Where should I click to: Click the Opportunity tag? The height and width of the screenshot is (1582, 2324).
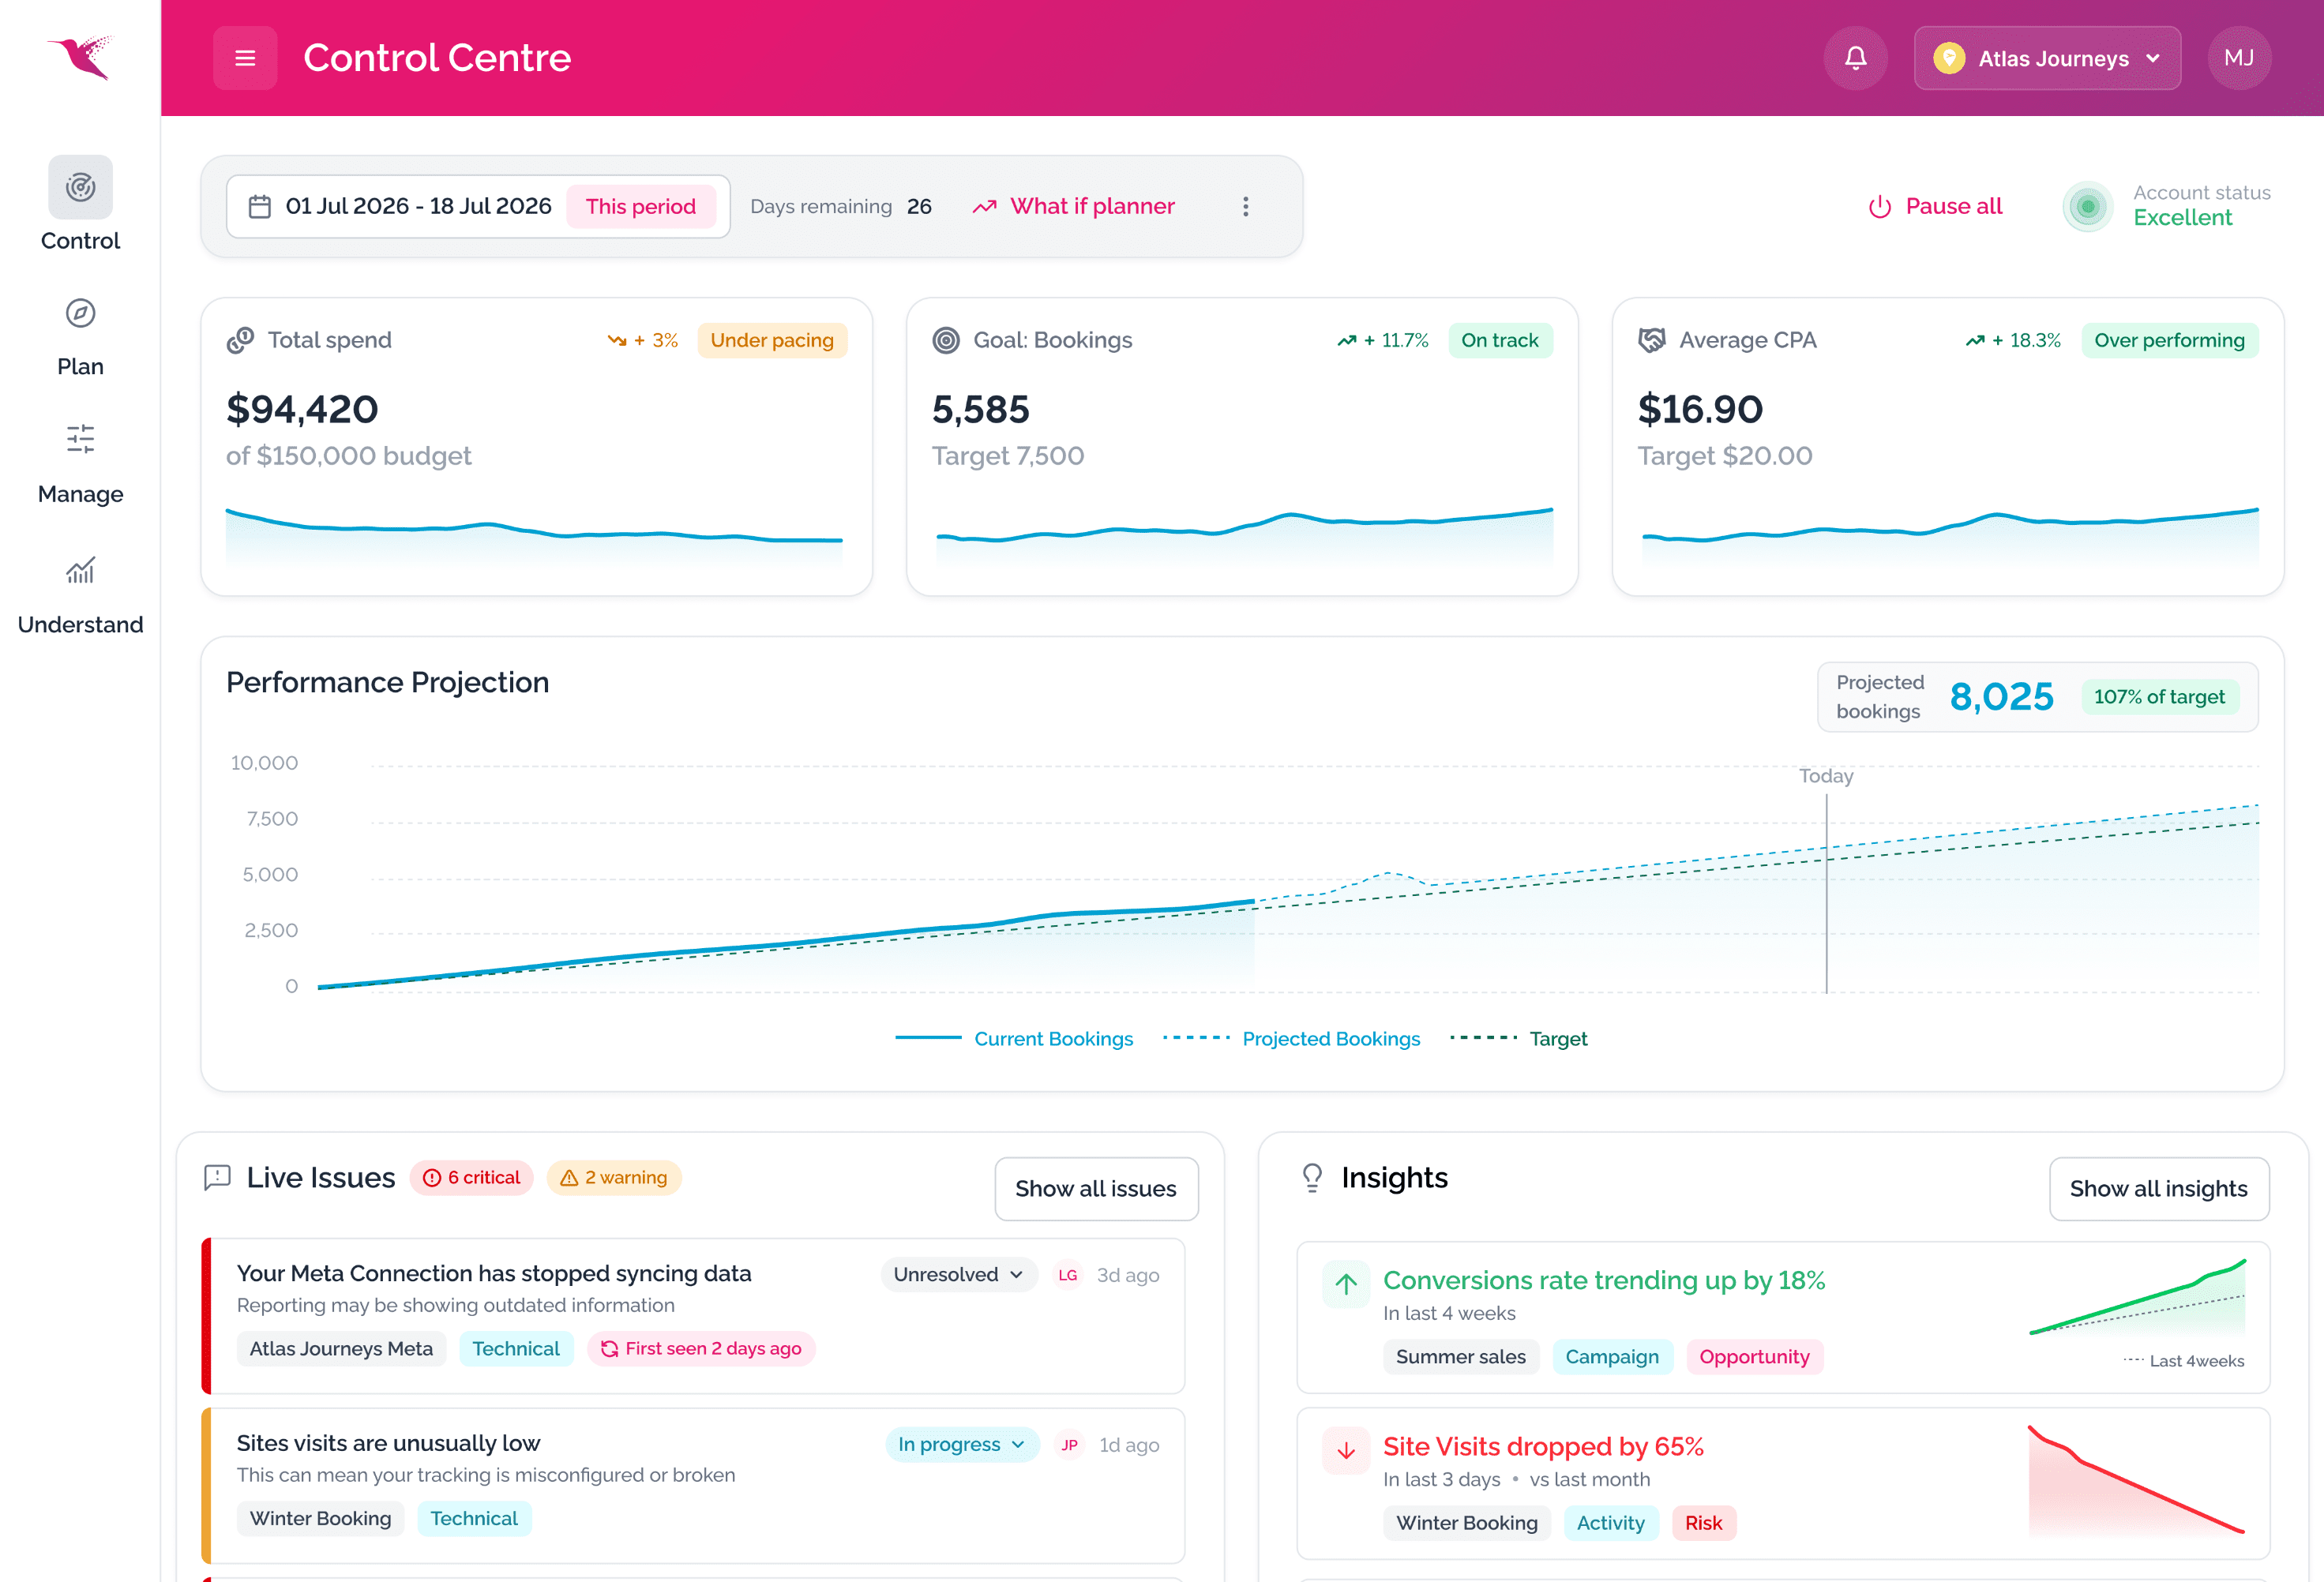pyautogui.click(x=1754, y=1356)
